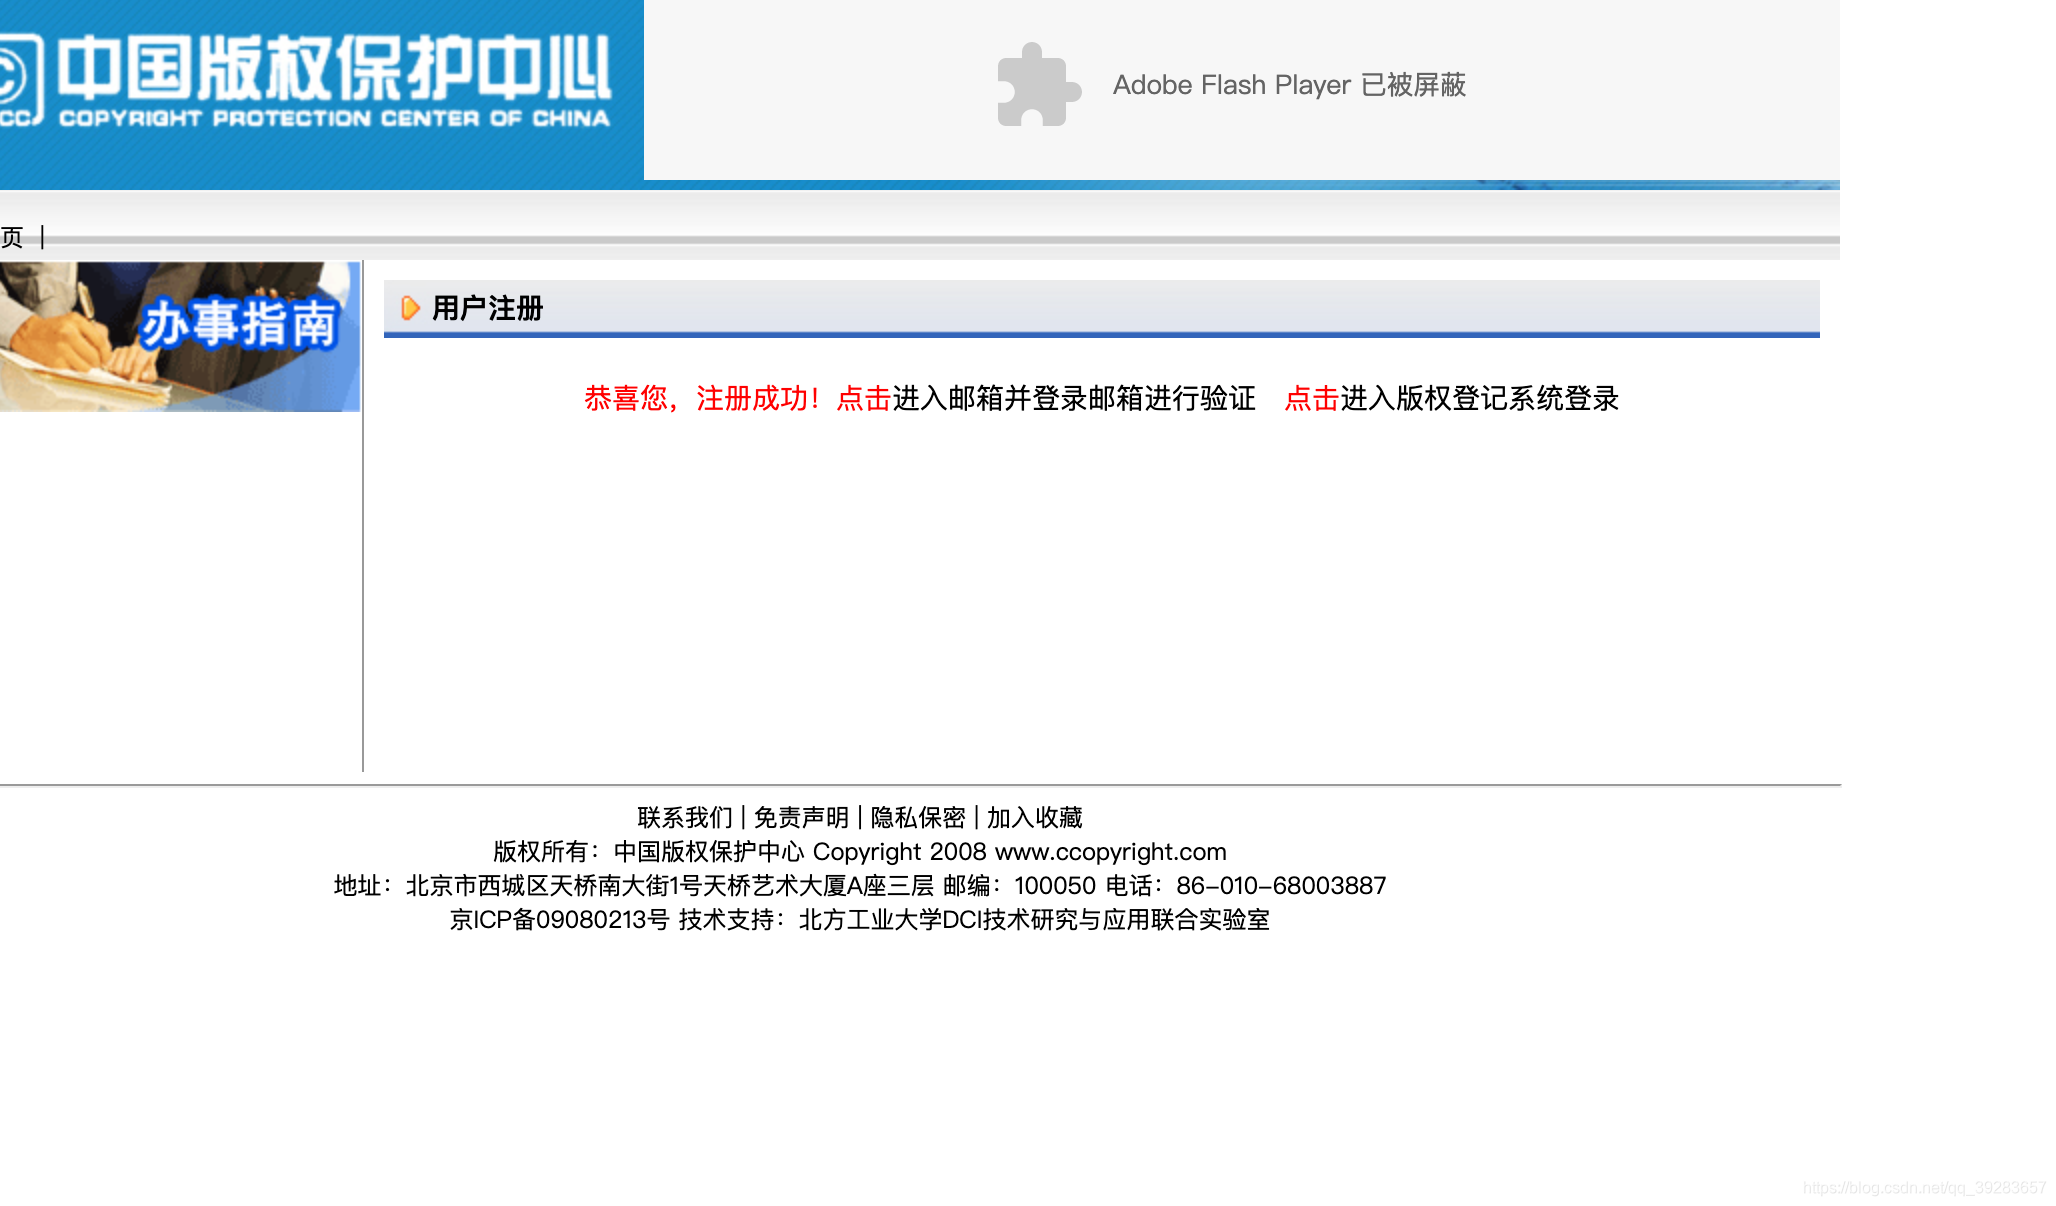
Task: Click the www.ccopyright.com address
Action: coord(1110,852)
